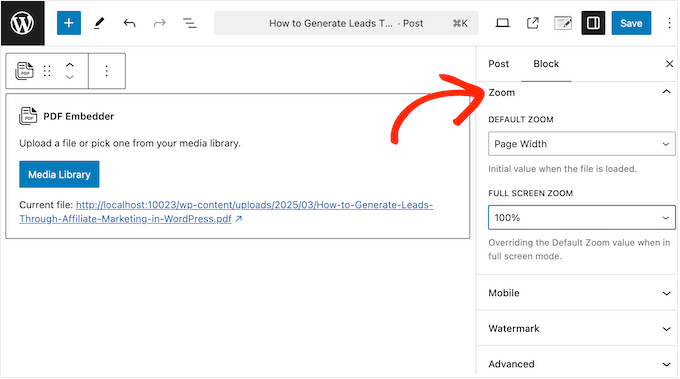Switch to the Block tab
This screenshot has height=379, width=680.
pyautogui.click(x=546, y=64)
